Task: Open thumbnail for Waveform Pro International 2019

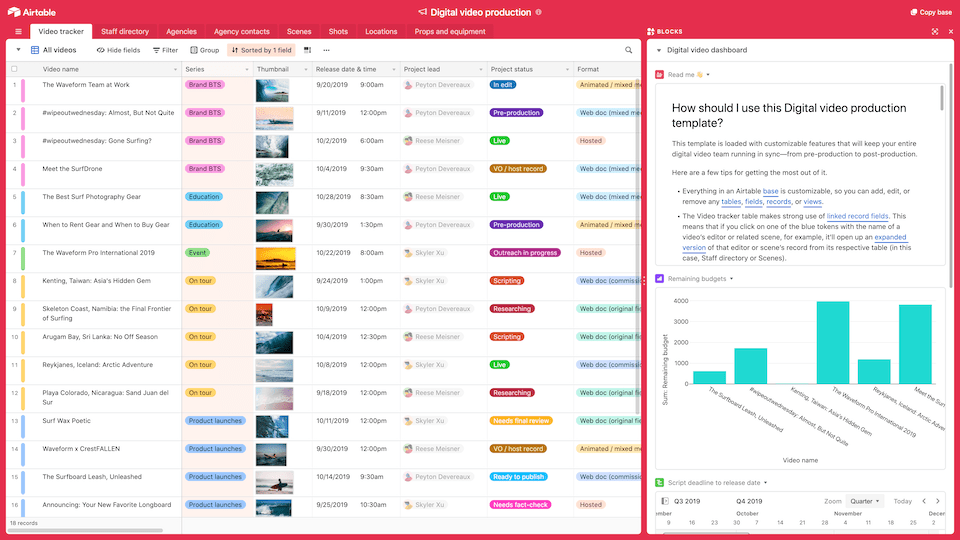Action: 276,258
